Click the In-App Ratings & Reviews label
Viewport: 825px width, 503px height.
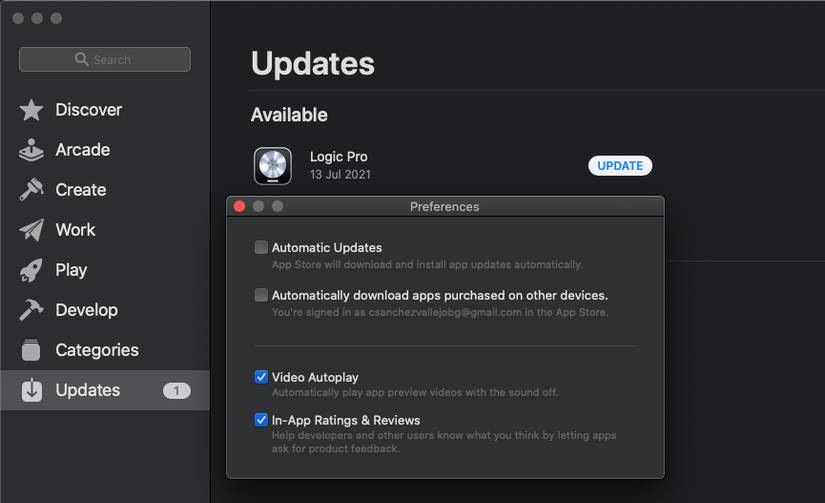tap(346, 420)
